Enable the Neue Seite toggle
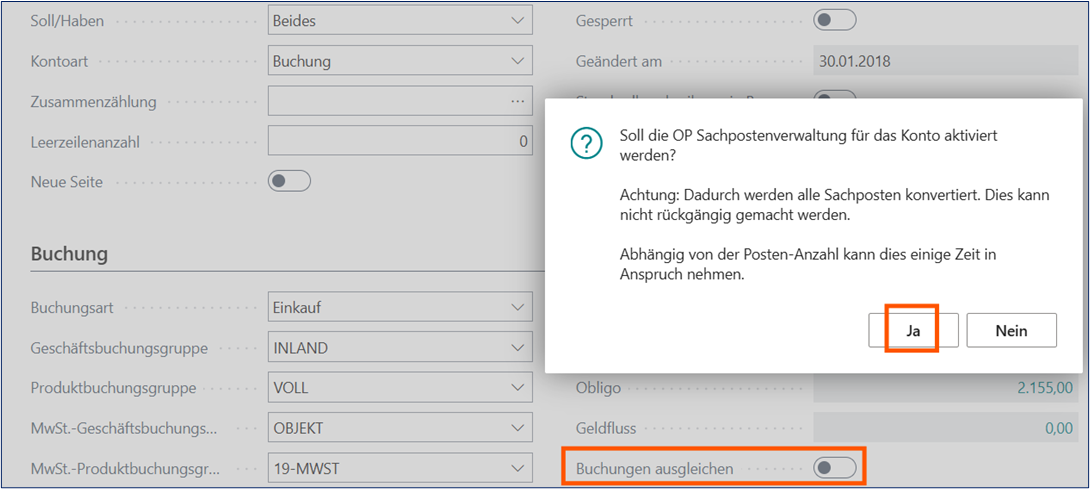 (289, 182)
